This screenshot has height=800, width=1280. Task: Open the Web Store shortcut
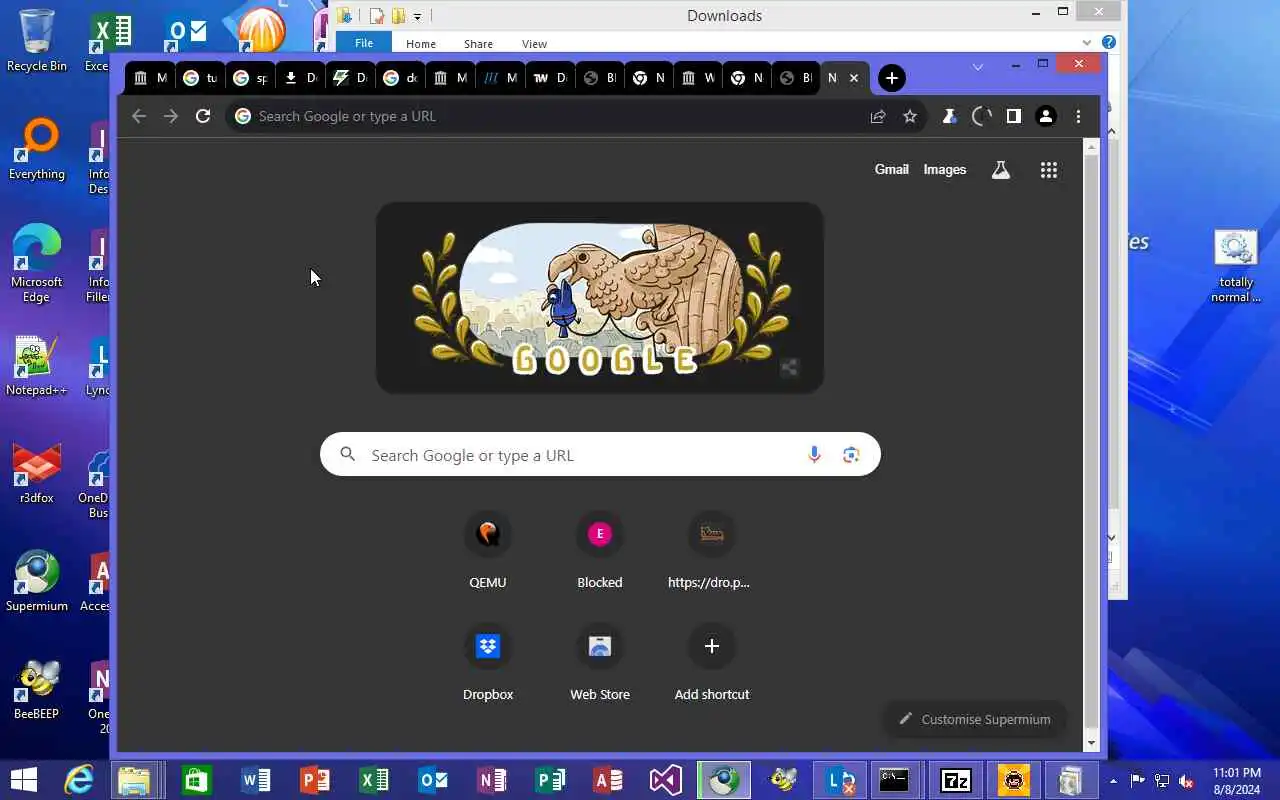[x=600, y=662]
